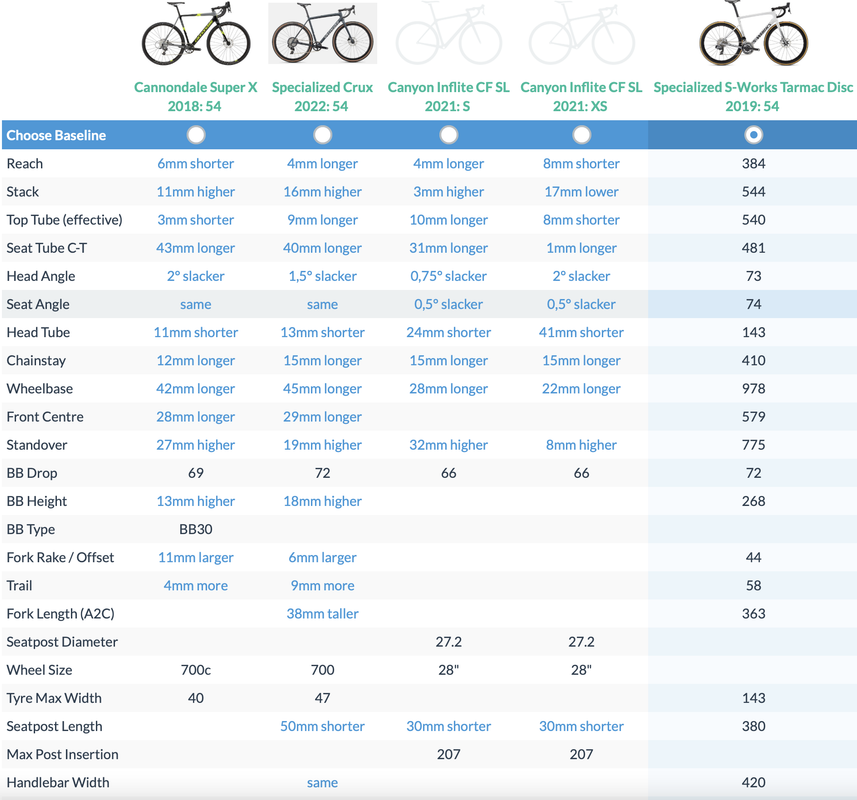This screenshot has height=800, width=857.
Task: Click the Trail row label
Action: click(x=19, y=586)
